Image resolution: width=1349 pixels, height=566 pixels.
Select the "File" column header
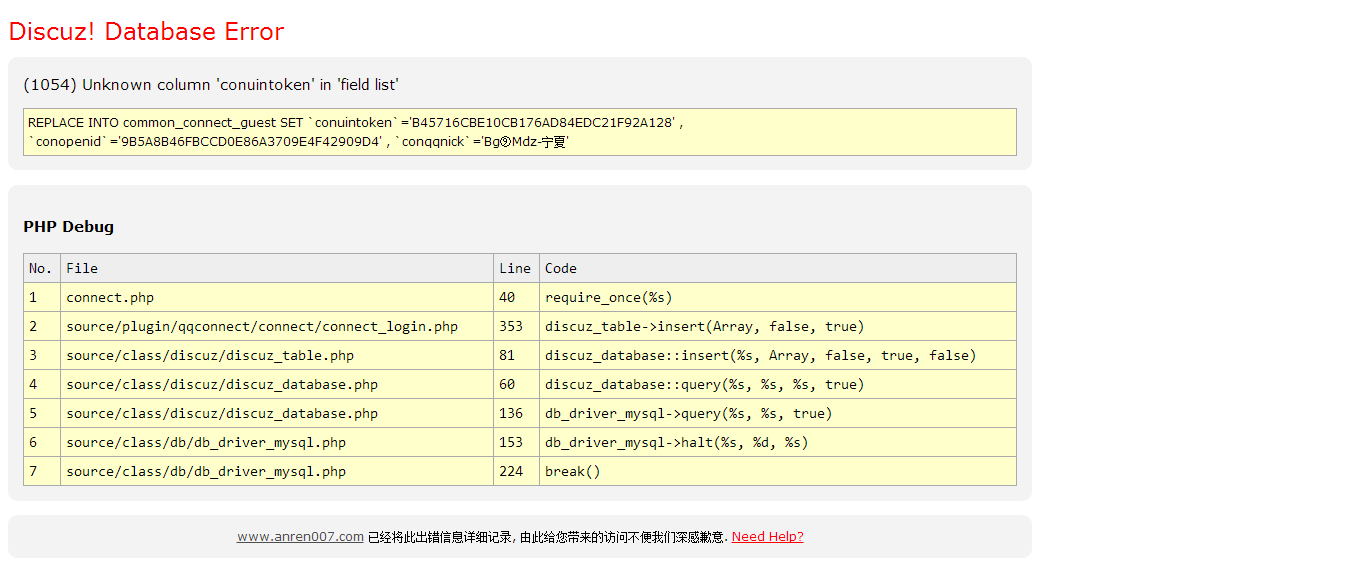[x=82, y=268]
